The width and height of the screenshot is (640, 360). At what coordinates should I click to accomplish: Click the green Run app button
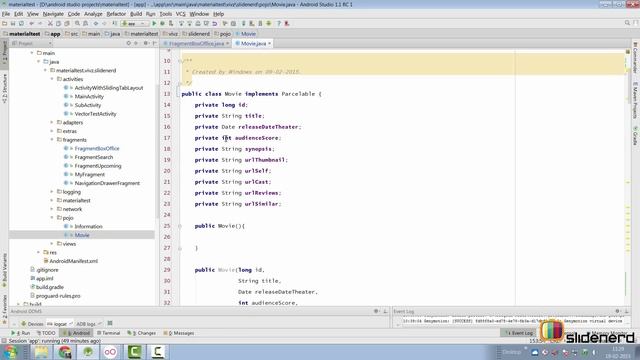pyautogui.click(x=154, y=24)
